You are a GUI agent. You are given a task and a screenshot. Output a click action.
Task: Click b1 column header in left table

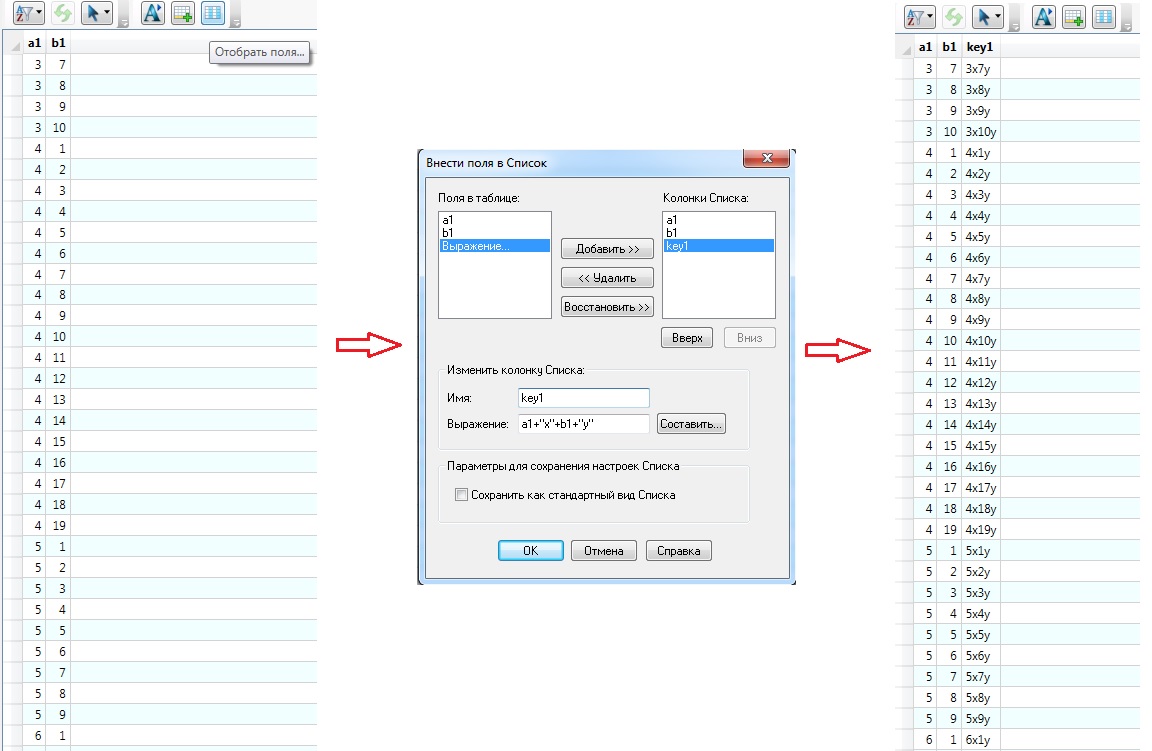[x=58, y=43]
